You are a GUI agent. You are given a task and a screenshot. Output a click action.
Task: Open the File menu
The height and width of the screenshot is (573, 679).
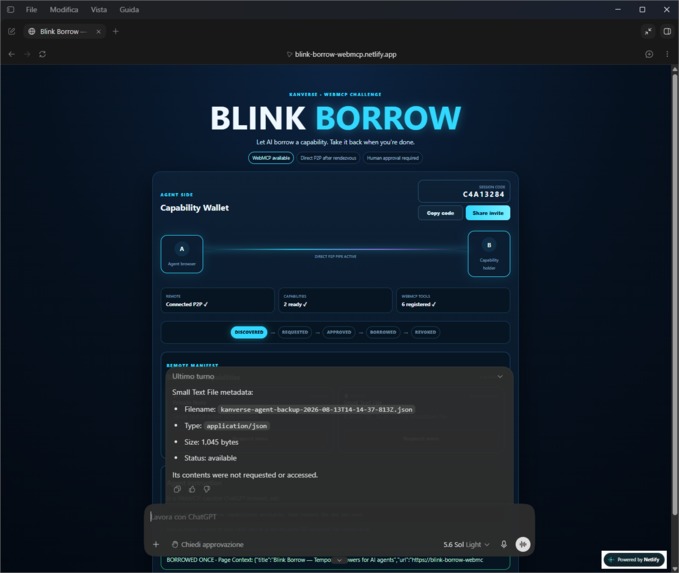point(31,10)
